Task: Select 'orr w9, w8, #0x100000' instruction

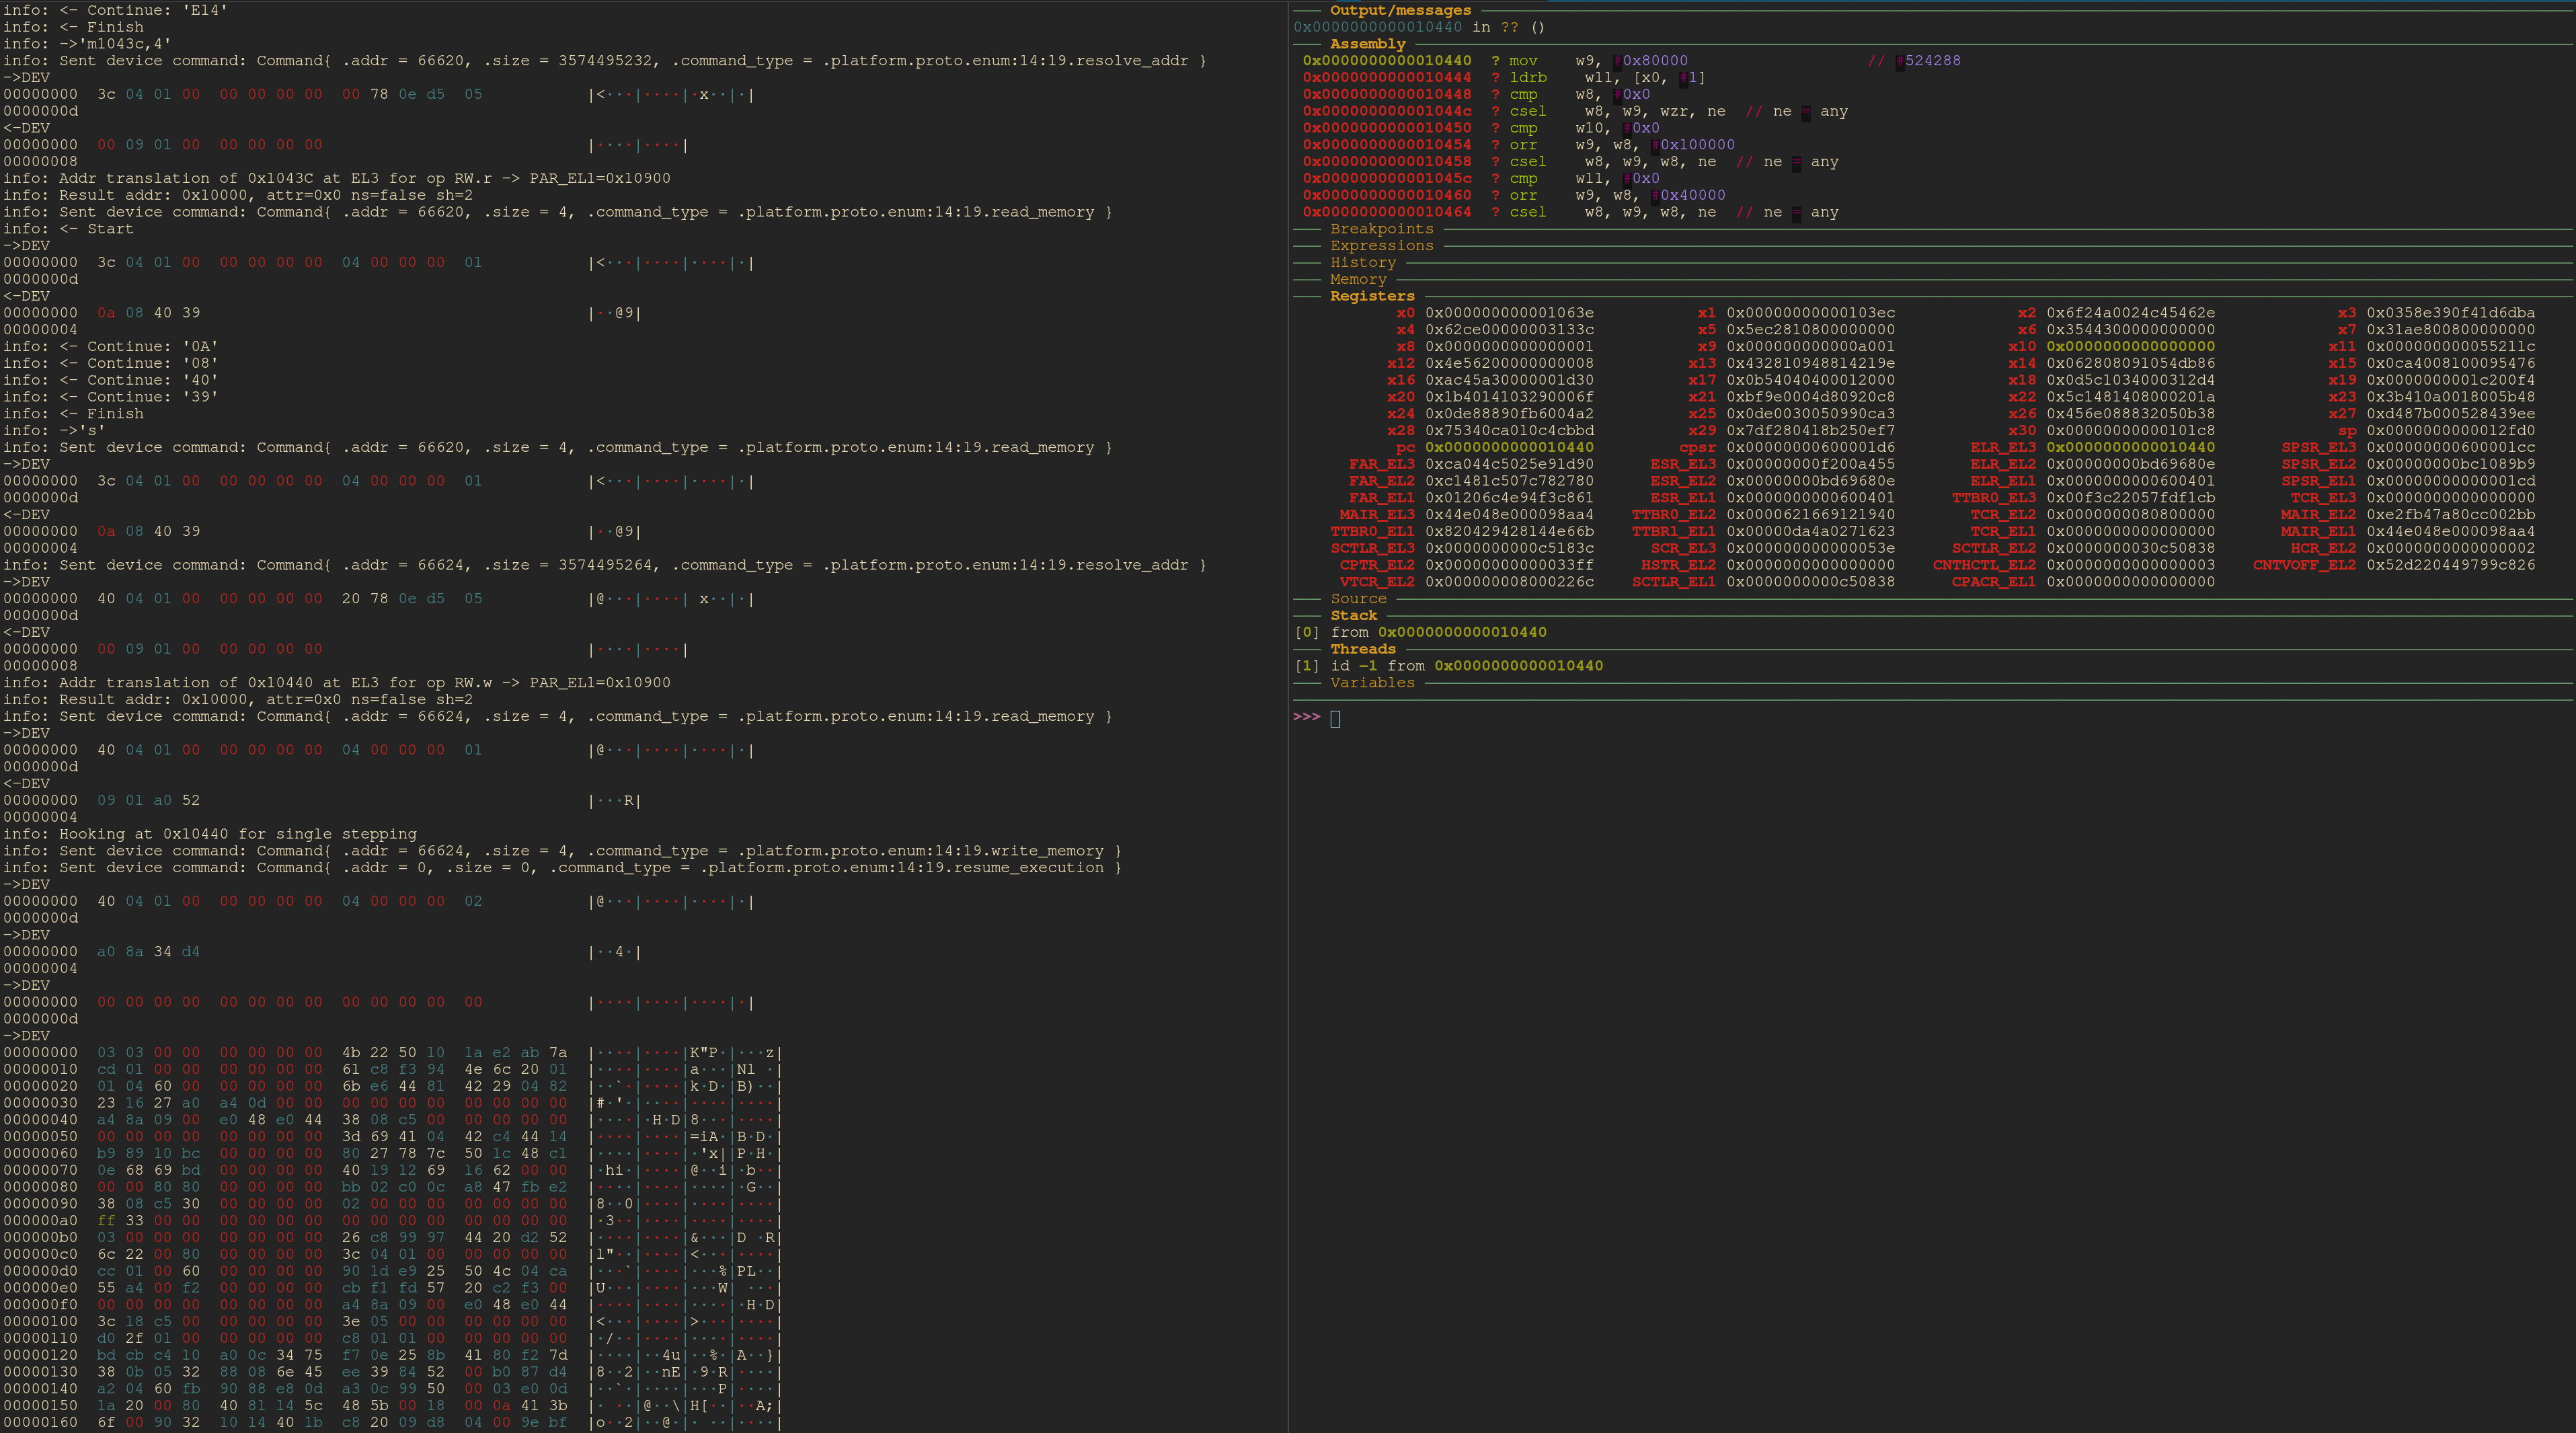Action: point(1622,145)
